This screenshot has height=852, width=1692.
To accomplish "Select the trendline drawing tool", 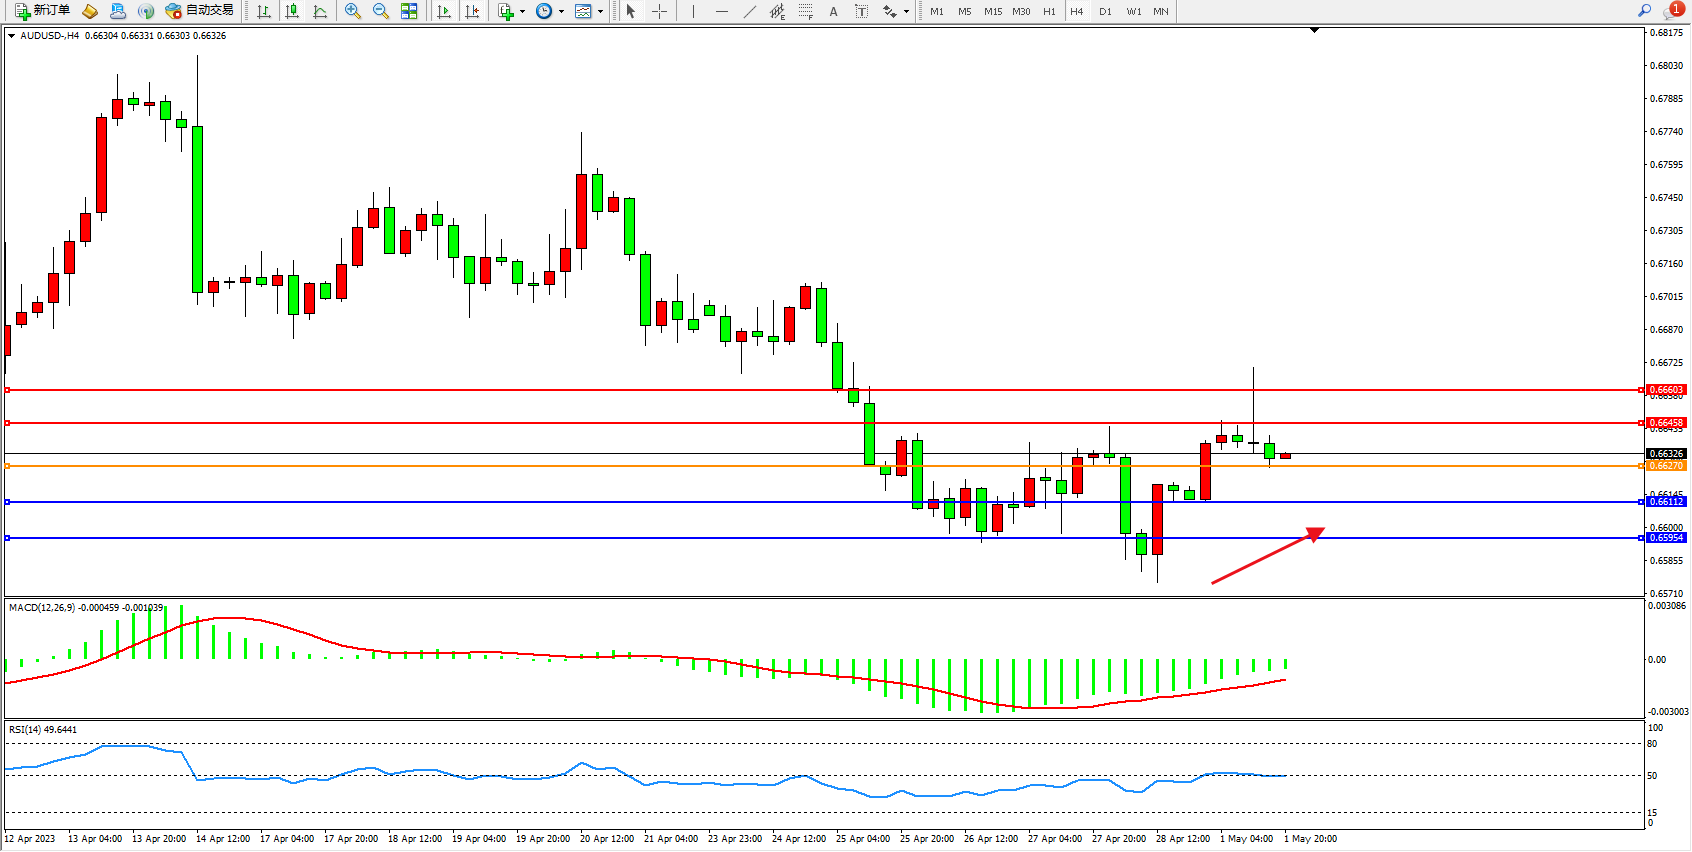I will [x=749, y=11].
